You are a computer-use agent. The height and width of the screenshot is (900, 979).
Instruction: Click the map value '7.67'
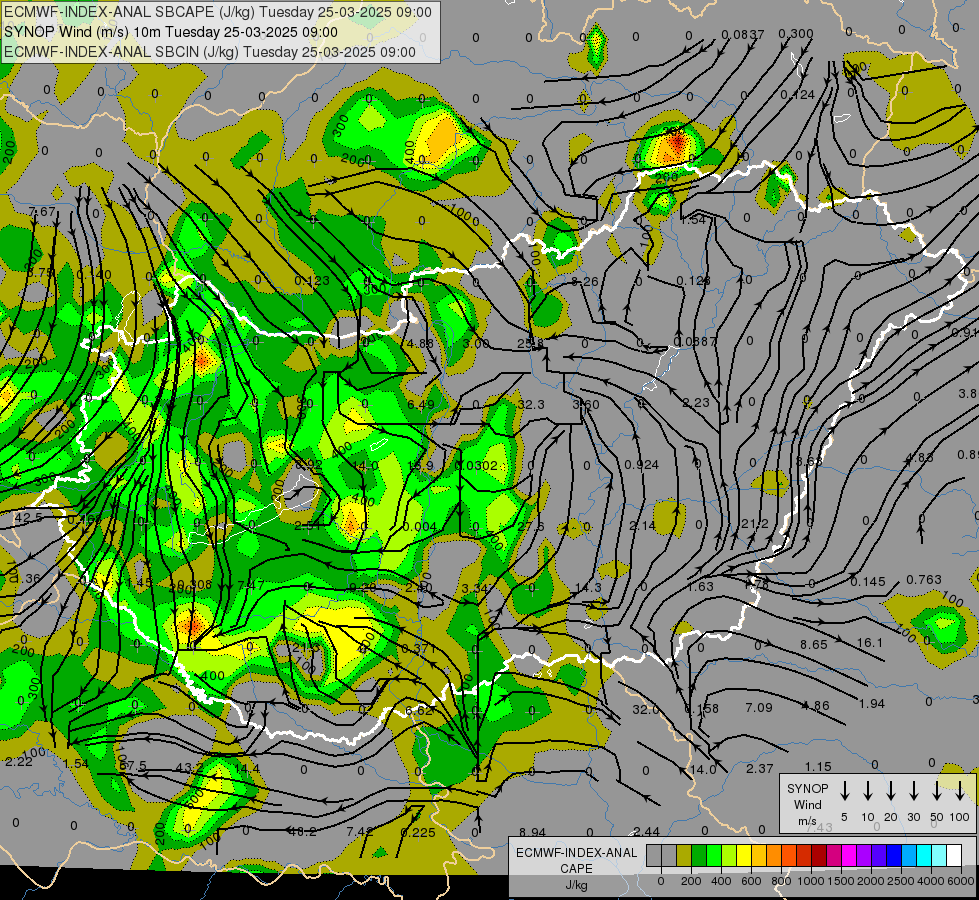(42, 212)
